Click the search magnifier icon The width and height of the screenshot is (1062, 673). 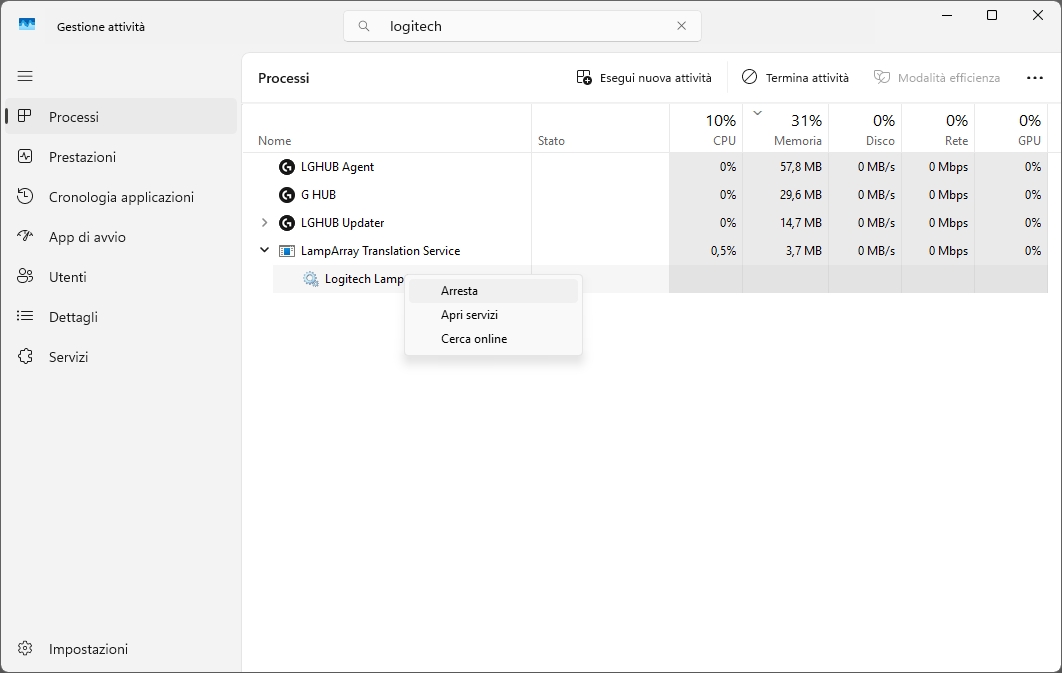(364, 26)
